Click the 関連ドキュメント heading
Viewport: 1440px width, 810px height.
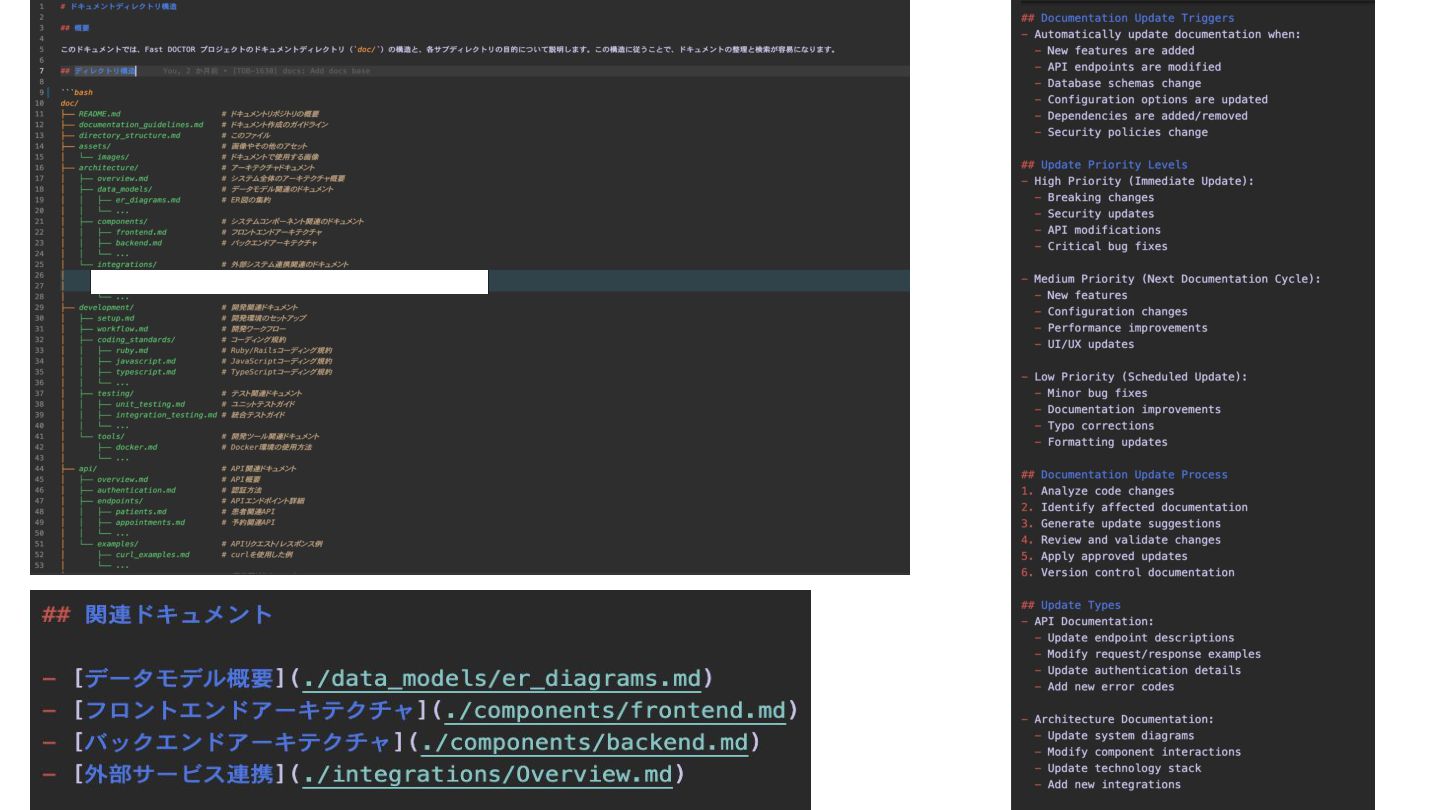coord(178,614)
